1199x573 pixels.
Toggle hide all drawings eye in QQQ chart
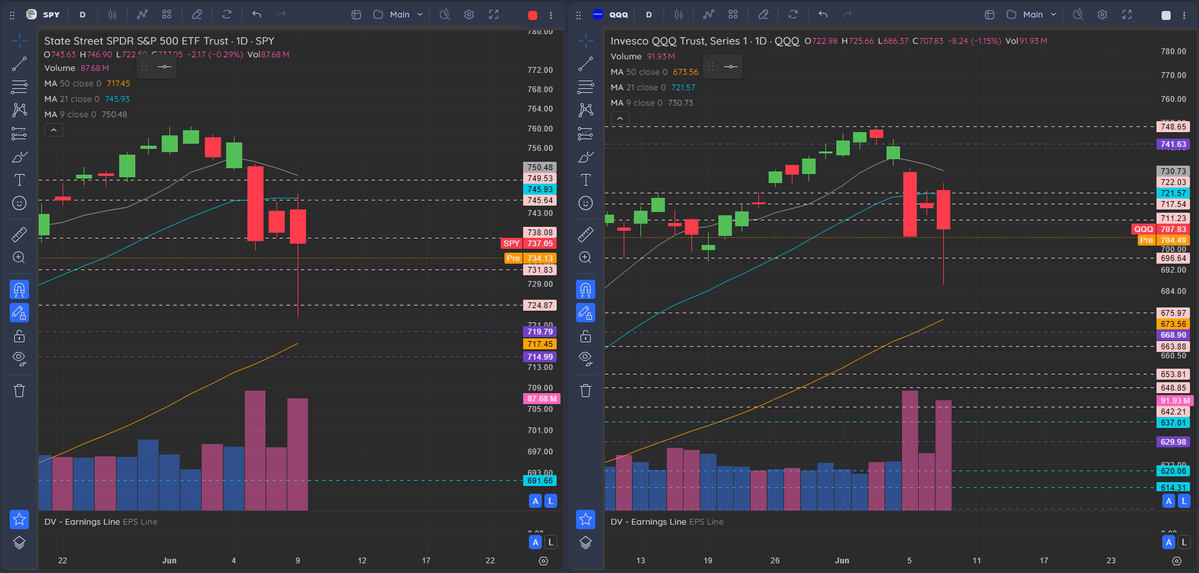586,358
